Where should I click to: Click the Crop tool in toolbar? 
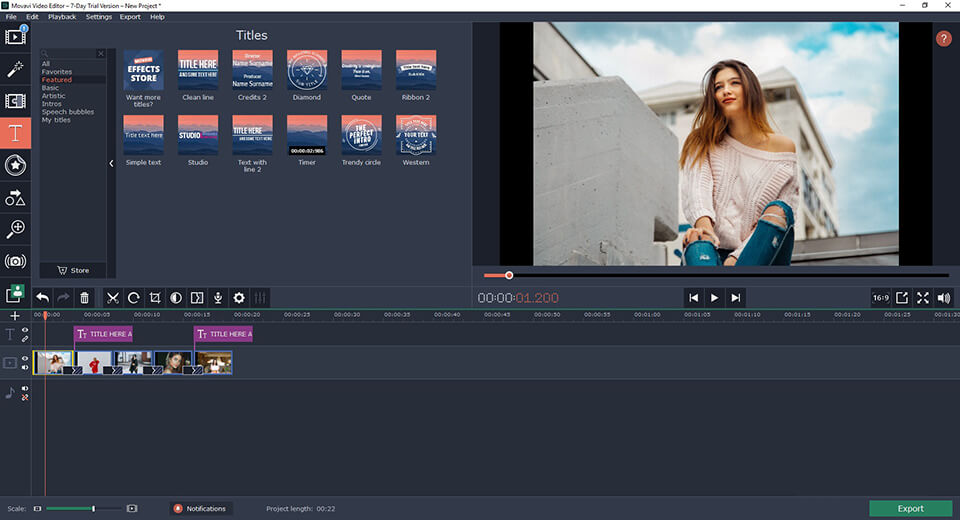155,297
